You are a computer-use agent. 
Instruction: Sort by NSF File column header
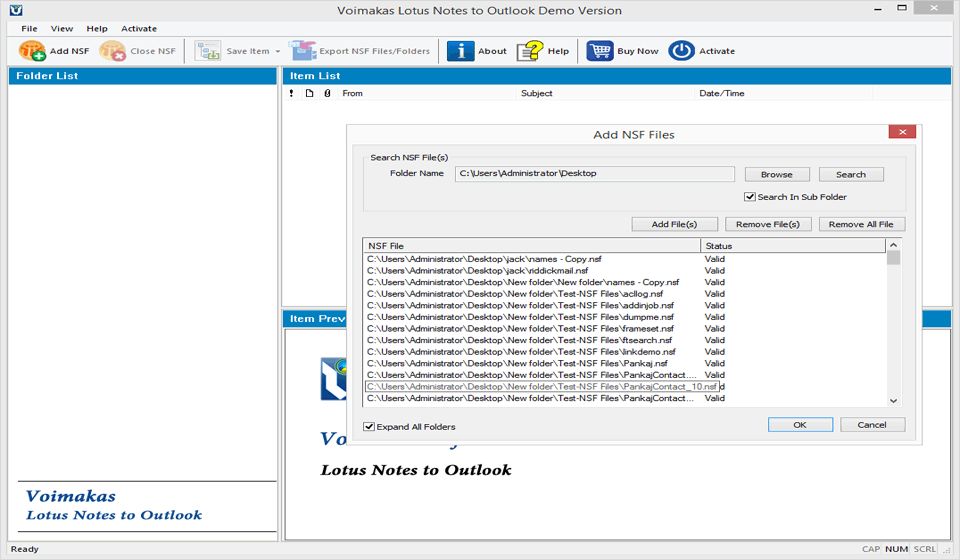click(x=531, y=245)
